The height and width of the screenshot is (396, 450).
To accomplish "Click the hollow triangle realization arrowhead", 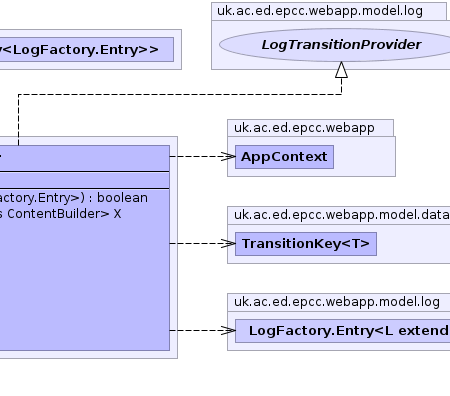I will click(341, 70).
